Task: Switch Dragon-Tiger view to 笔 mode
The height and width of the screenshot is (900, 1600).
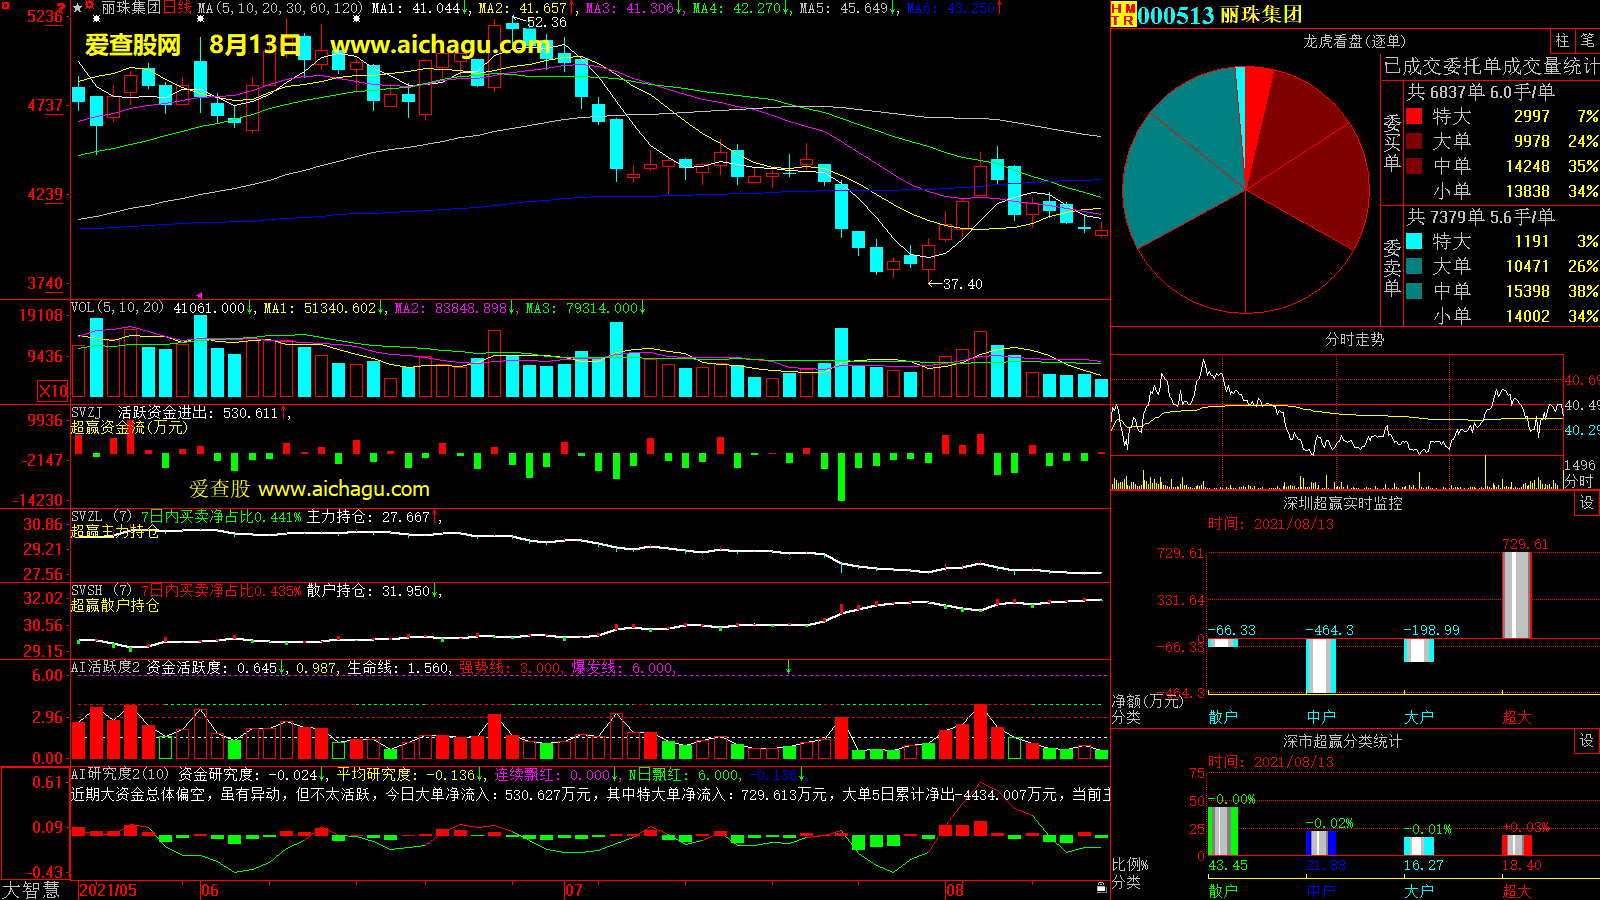Action: pyautogui.click(x=1587, y=41)
